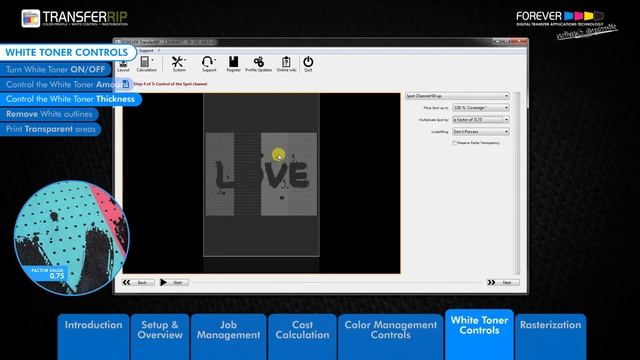The image size is (640, 360).
Task: Click the White Toner Controls heading
Action: (67, 52)
